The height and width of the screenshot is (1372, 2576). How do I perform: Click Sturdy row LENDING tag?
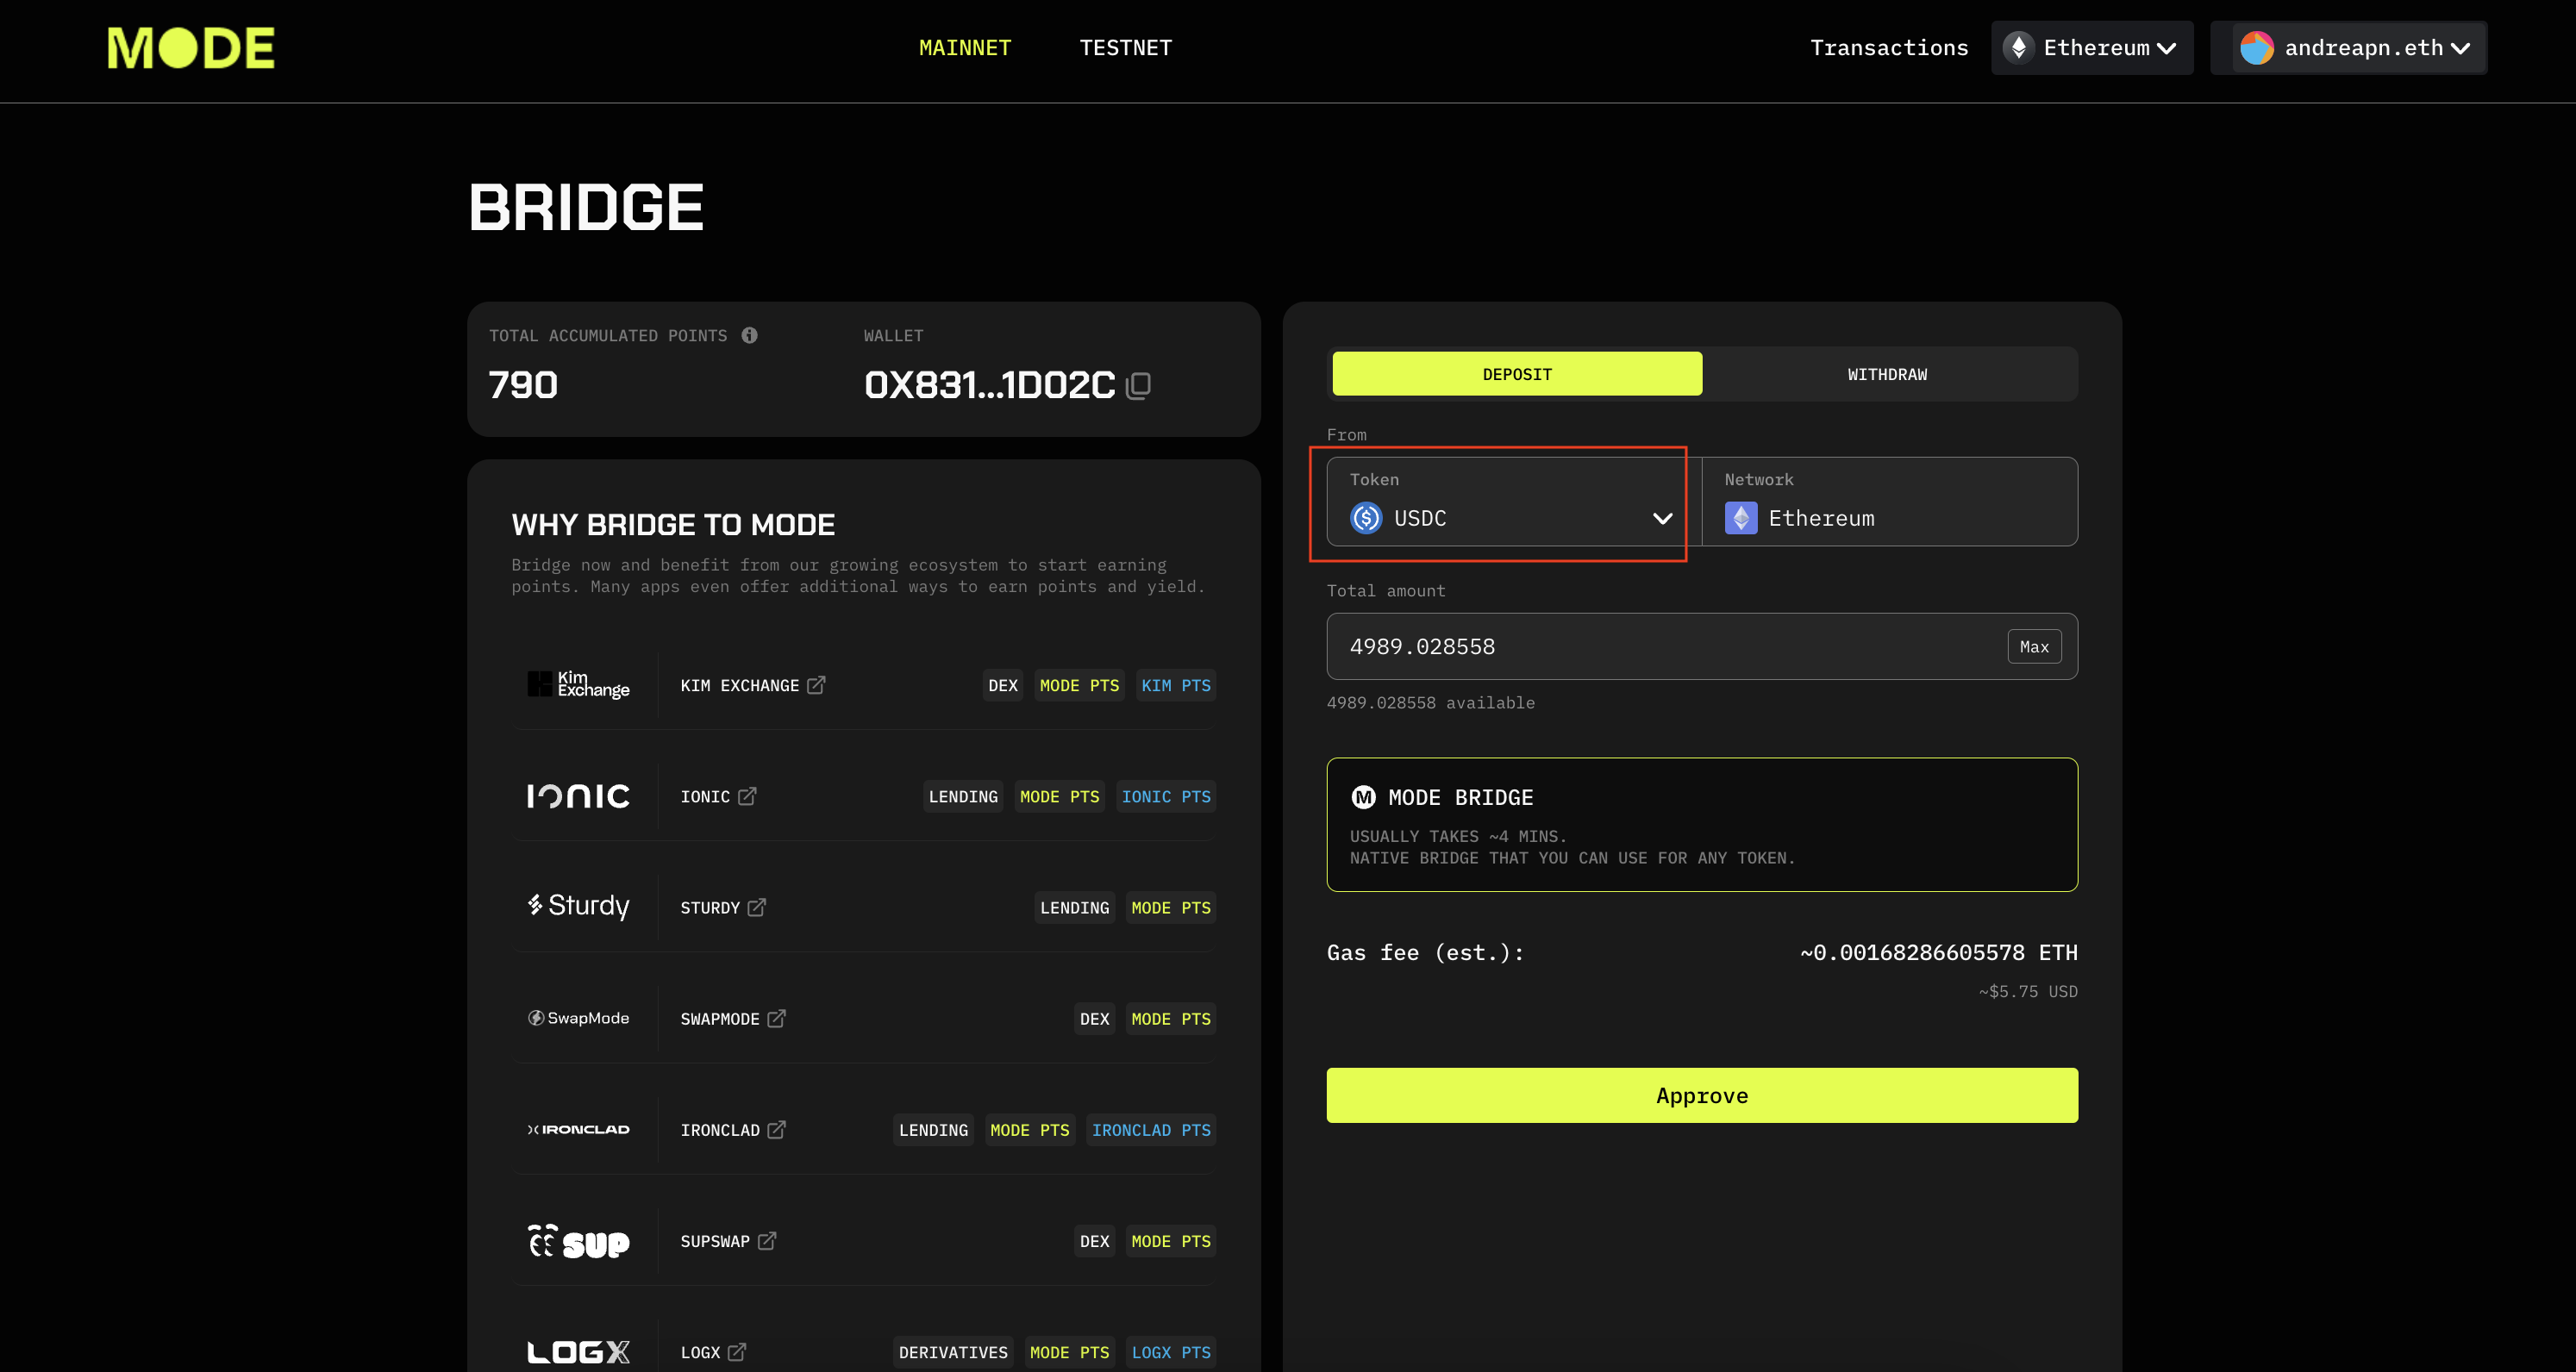(1074, 907)
